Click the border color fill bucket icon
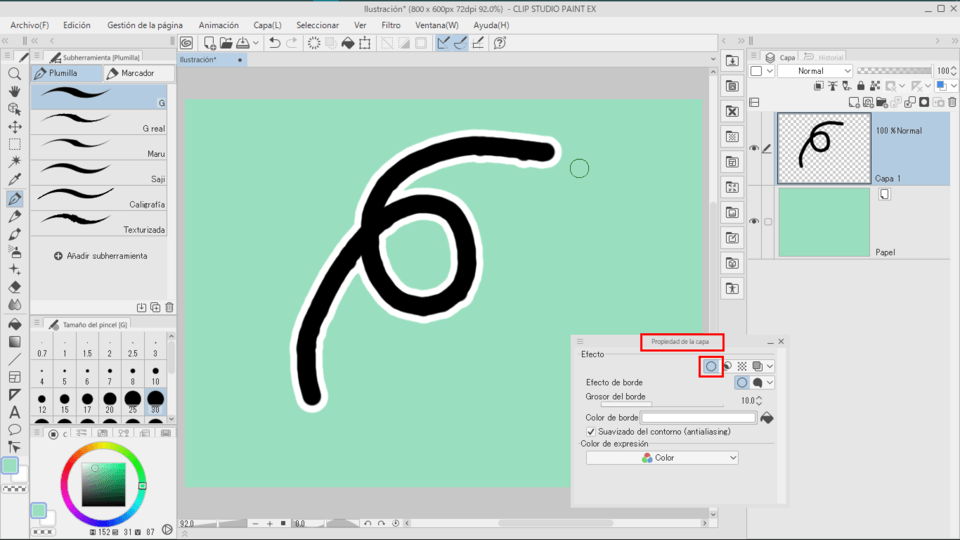 pos(767,418)
